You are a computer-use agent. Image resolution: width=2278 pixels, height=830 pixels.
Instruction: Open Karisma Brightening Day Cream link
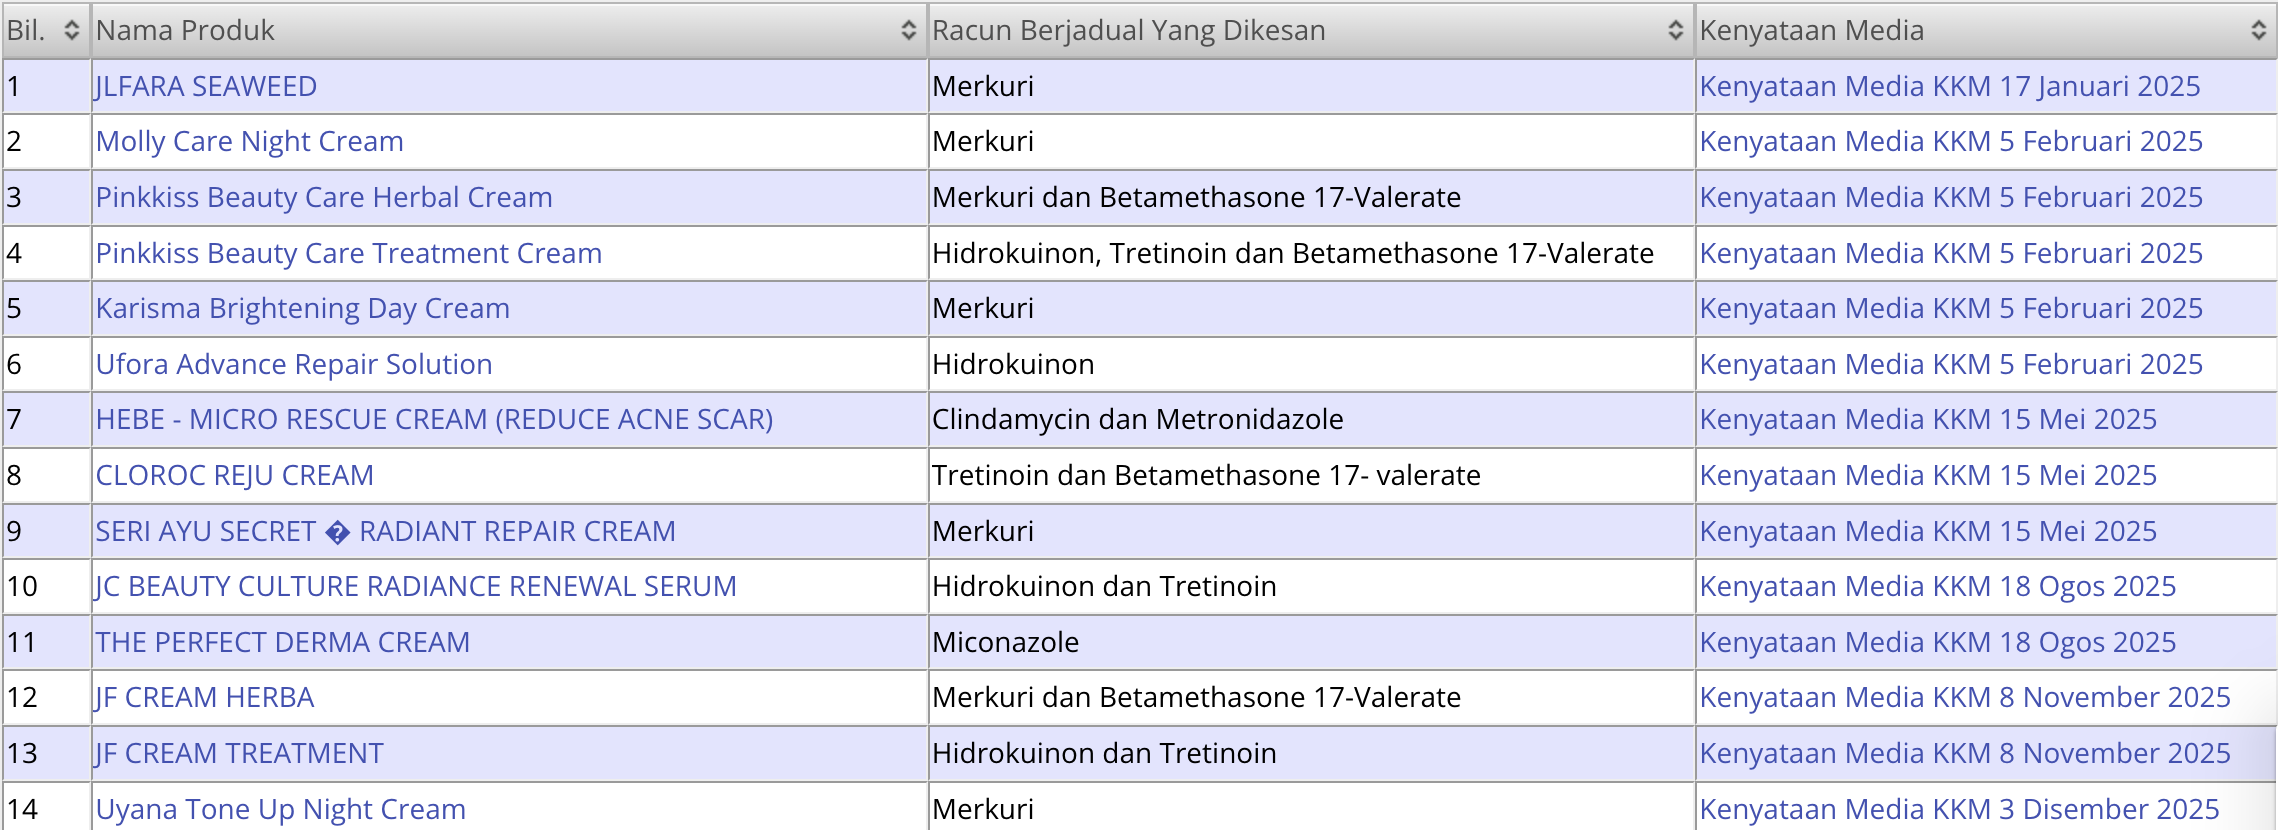coord(302,309)
